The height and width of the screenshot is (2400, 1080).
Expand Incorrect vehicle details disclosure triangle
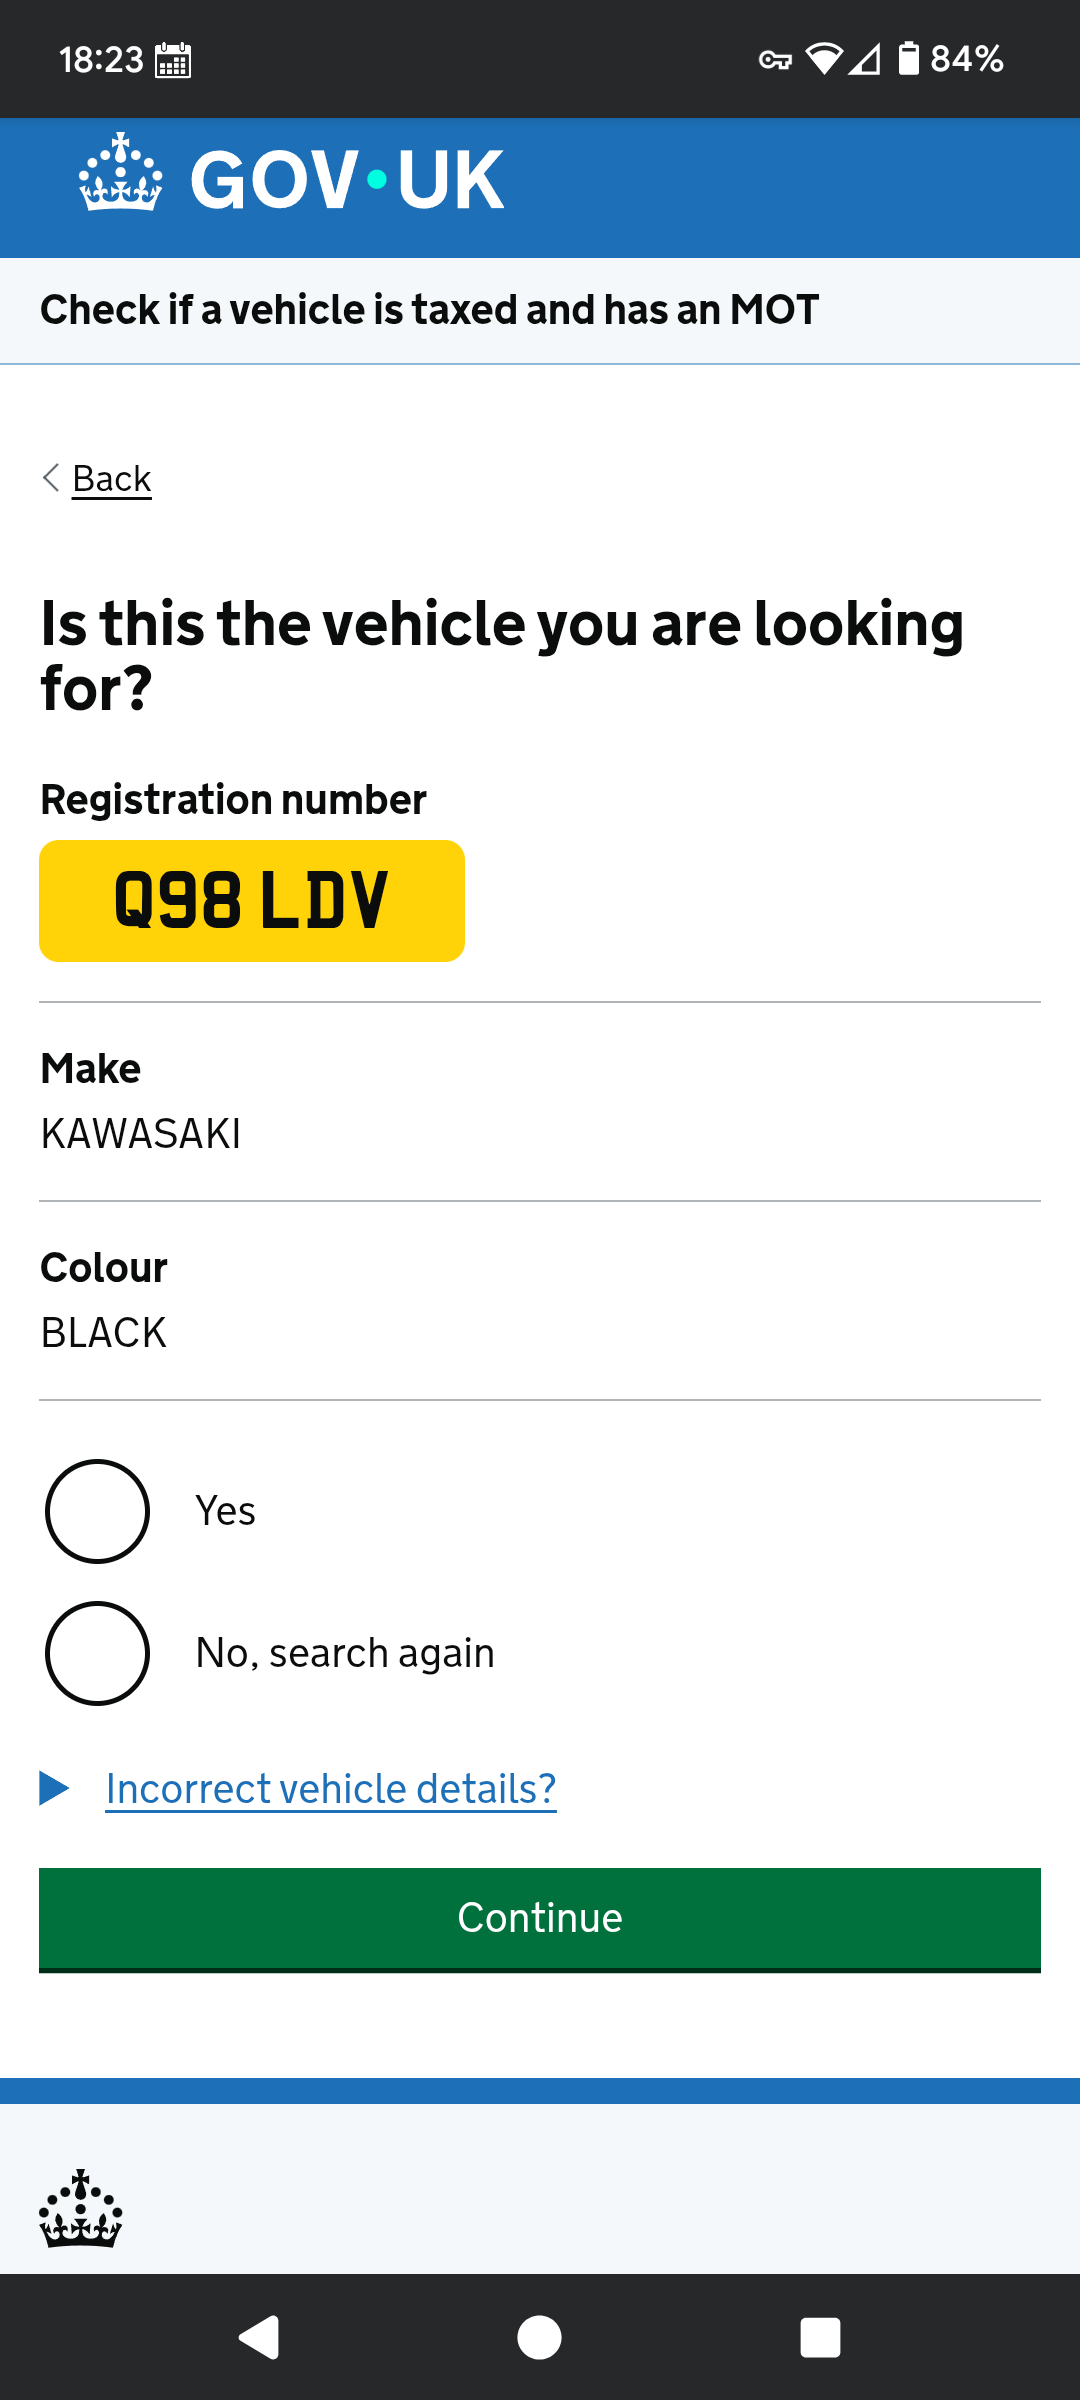pyautogui.click(x=54, y=1788)
